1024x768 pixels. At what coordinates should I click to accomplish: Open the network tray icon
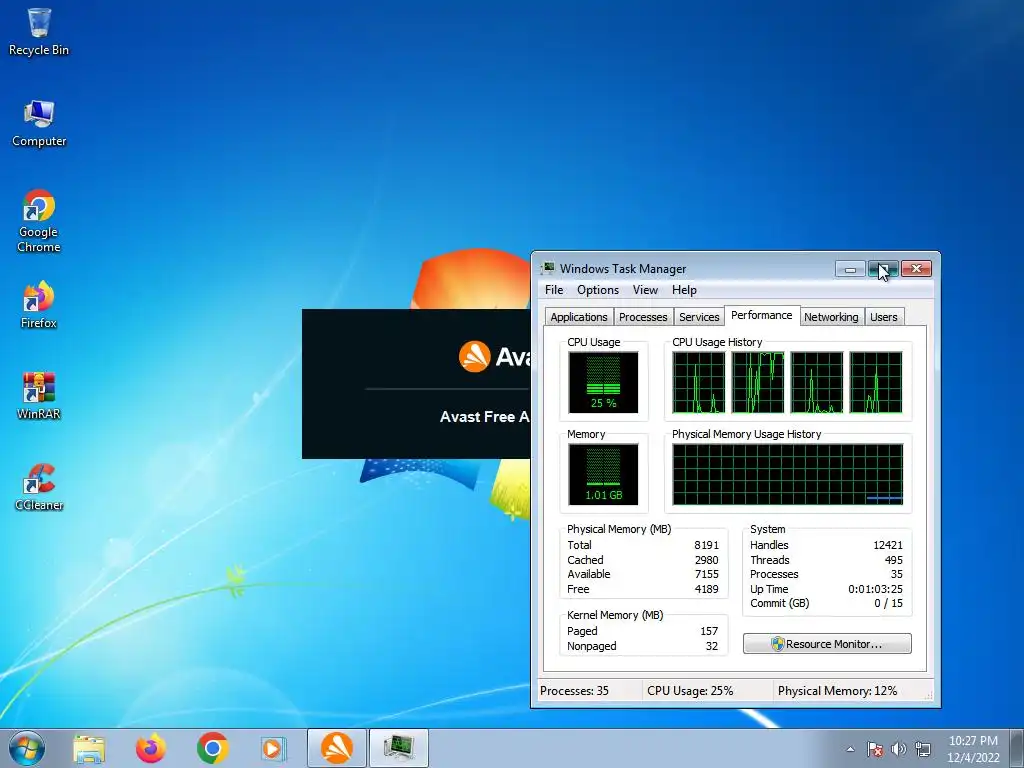pyautogui.click(x=923, y=749)
